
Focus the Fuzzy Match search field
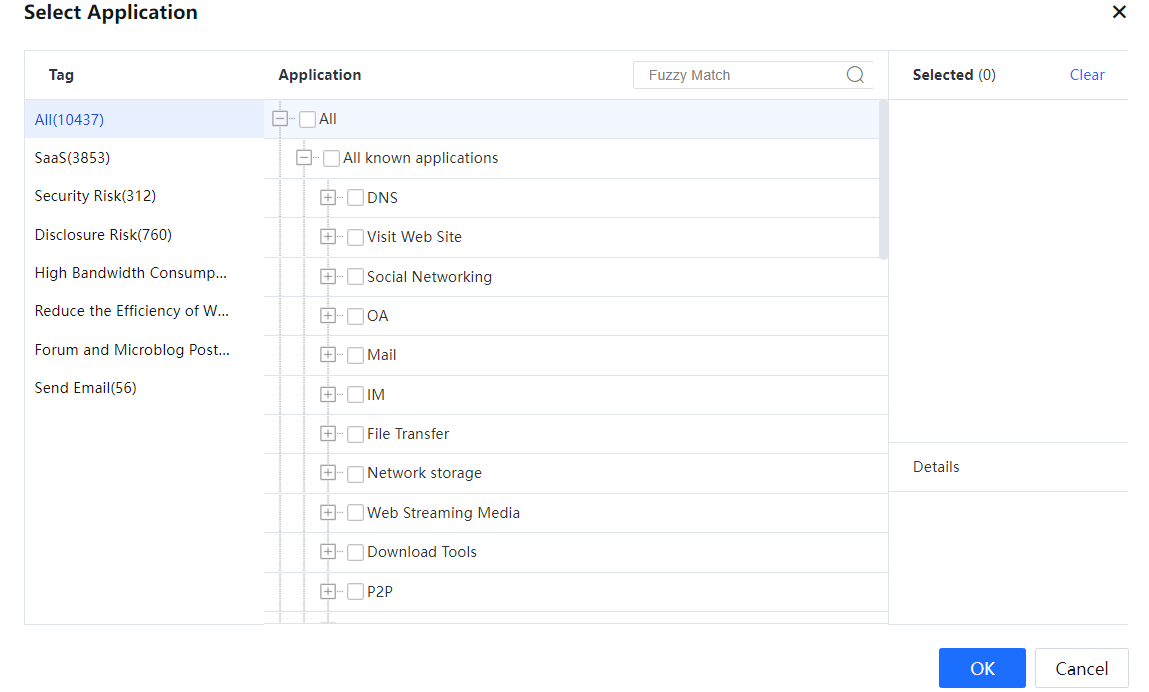(x=740, y=75)
